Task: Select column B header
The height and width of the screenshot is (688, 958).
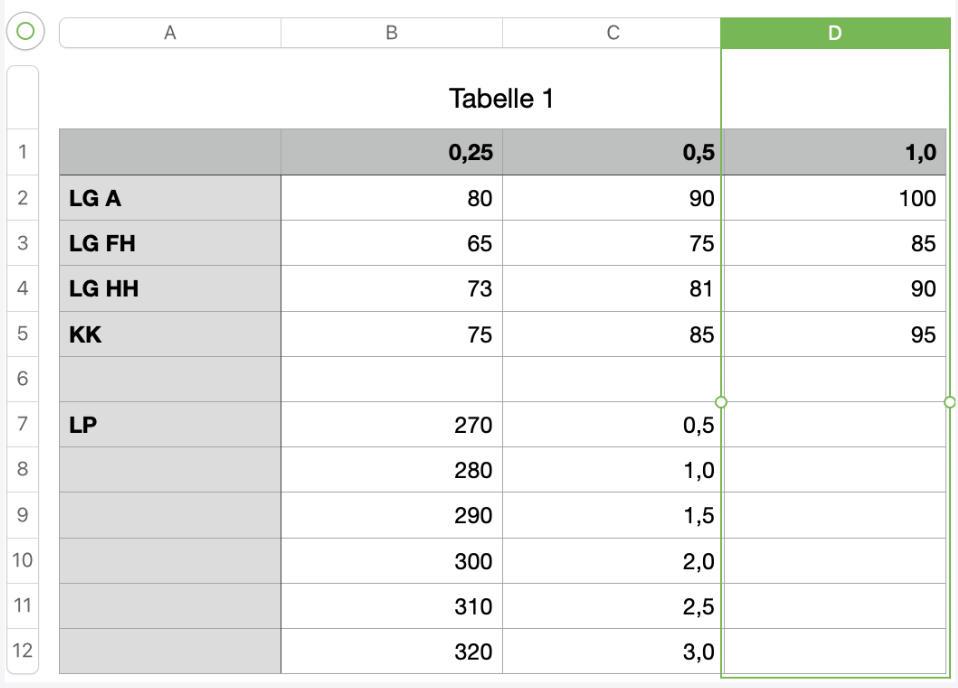Action: [x=391, y=33]
